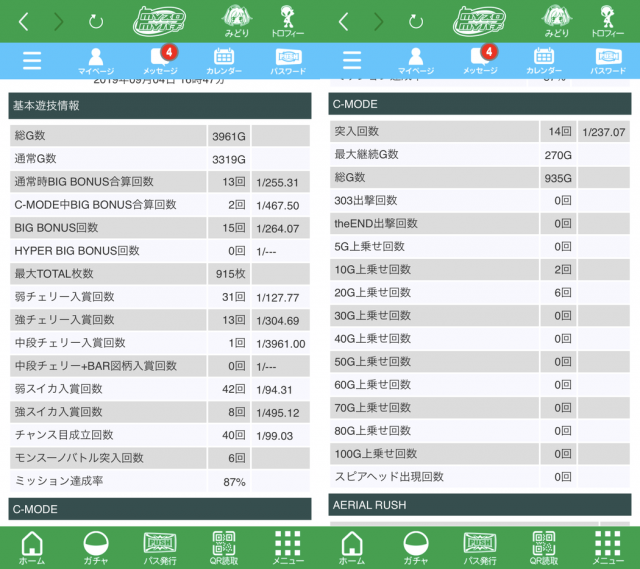640x569 pixels.
Task: Open the hamburger menu in the left screen
Action: tap(32, 60)
